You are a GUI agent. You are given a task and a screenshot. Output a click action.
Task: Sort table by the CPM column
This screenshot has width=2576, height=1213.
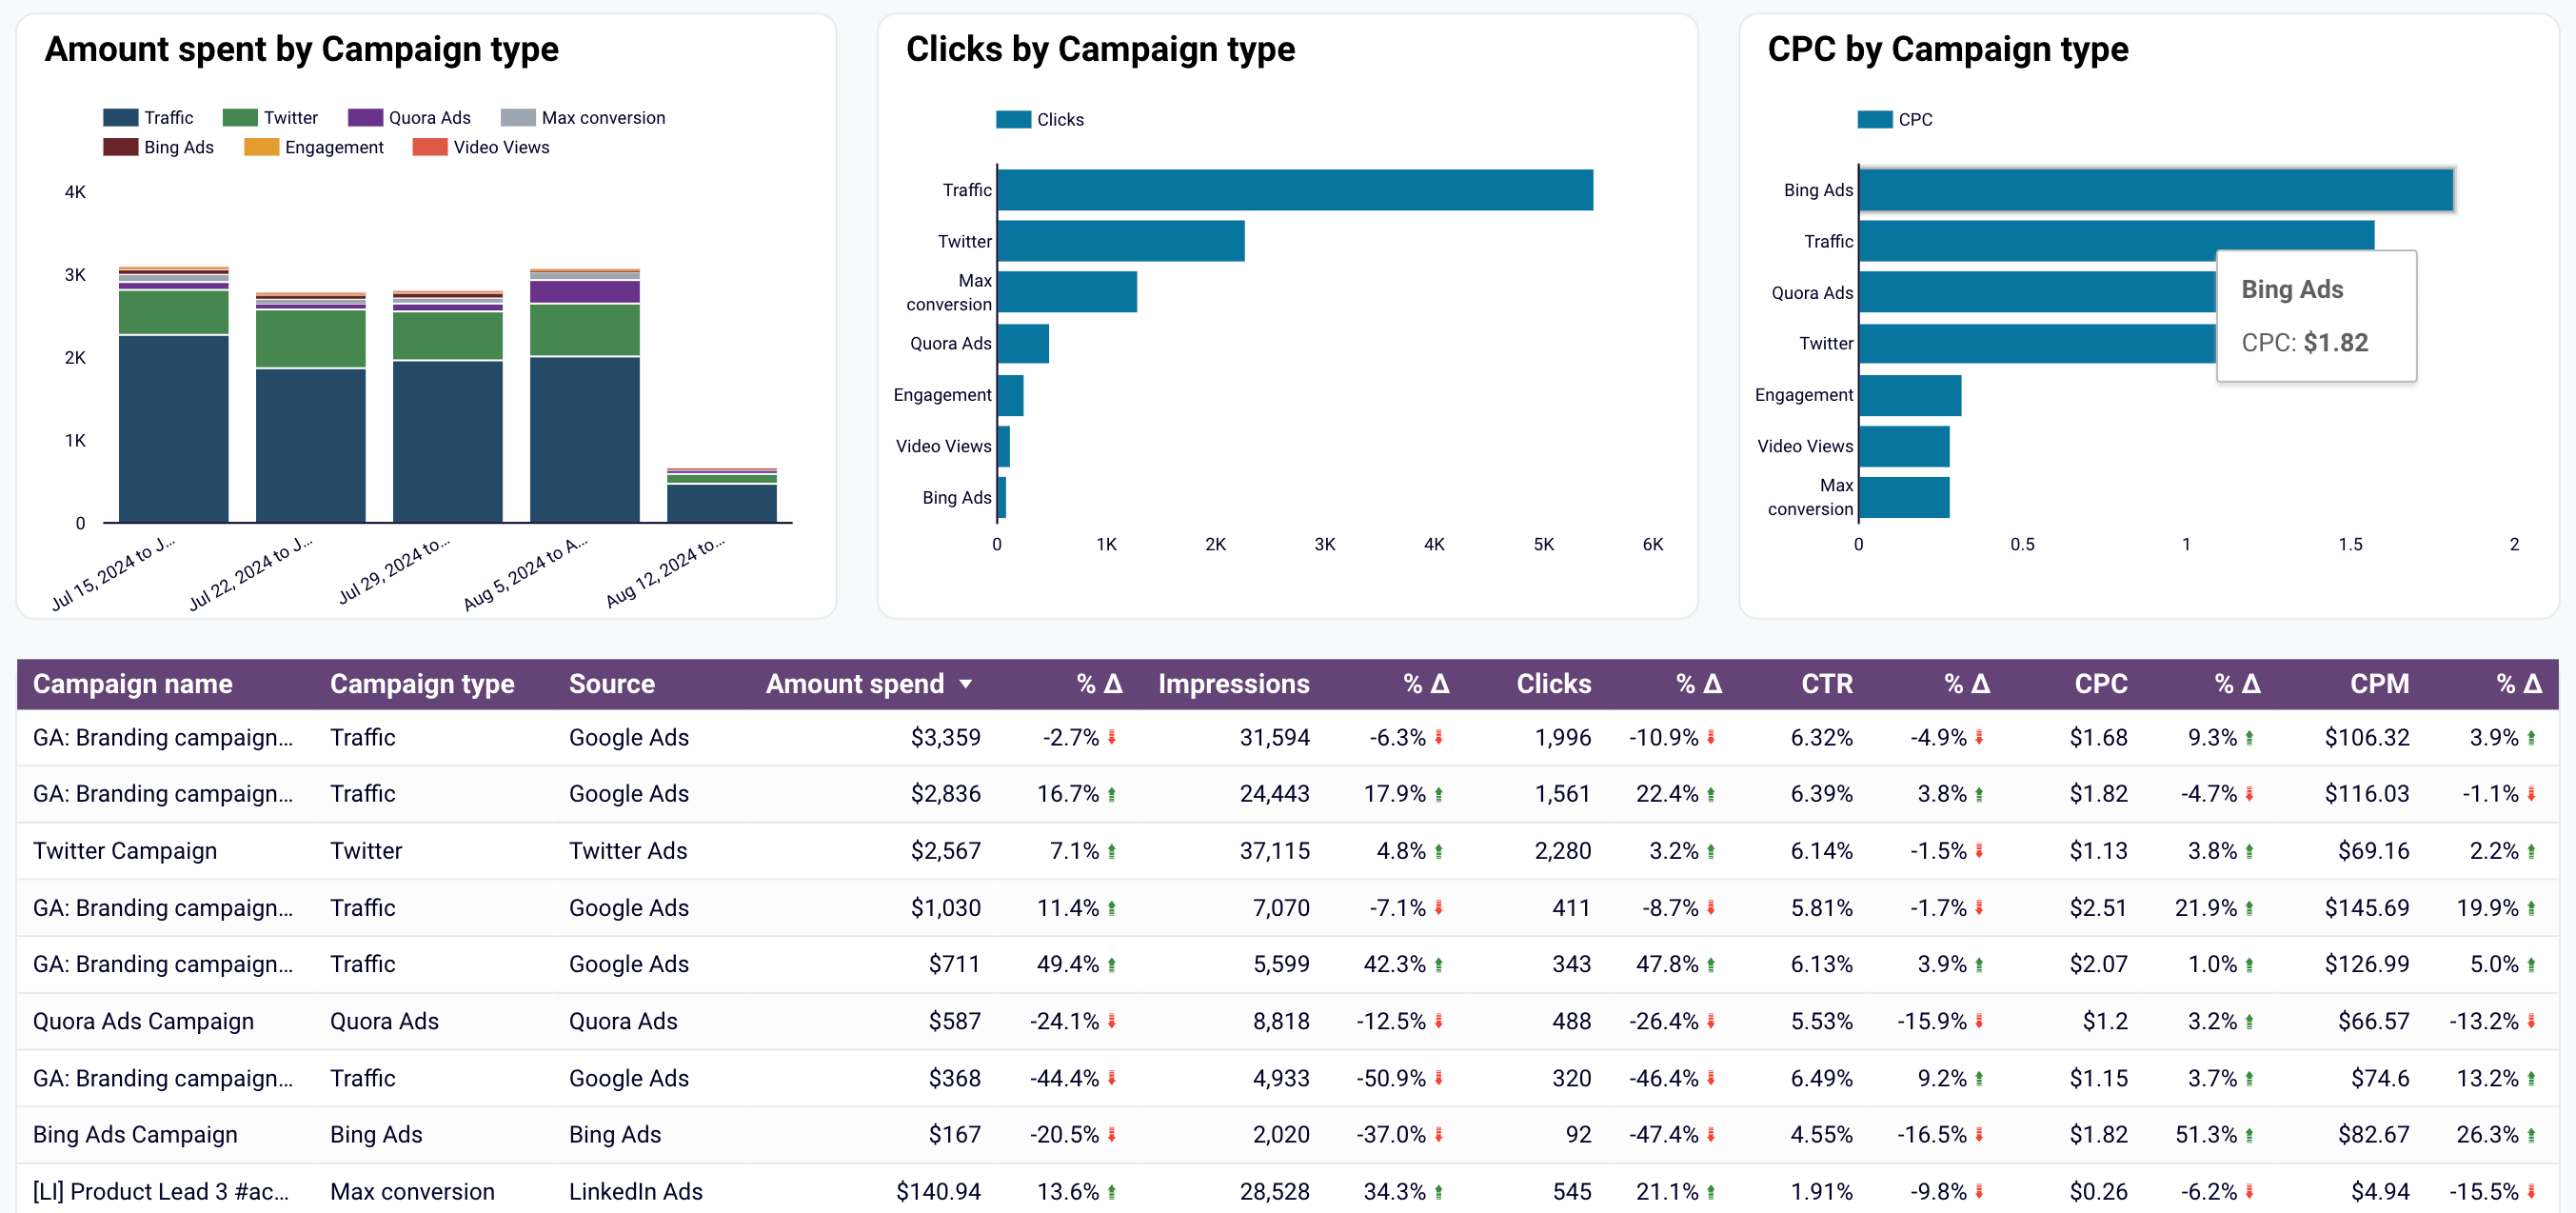(x=2379, y=684)
